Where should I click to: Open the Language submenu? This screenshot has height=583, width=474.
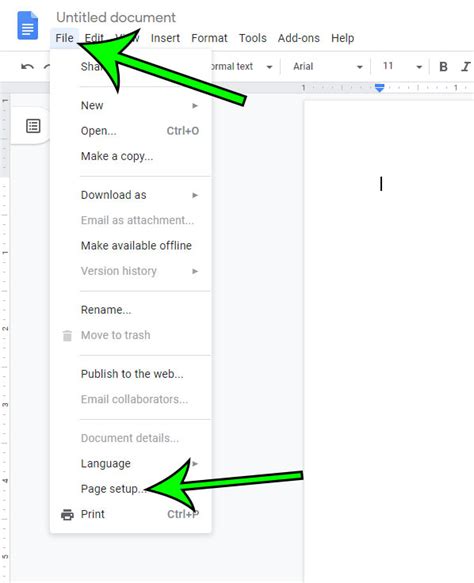coord(131,464)
